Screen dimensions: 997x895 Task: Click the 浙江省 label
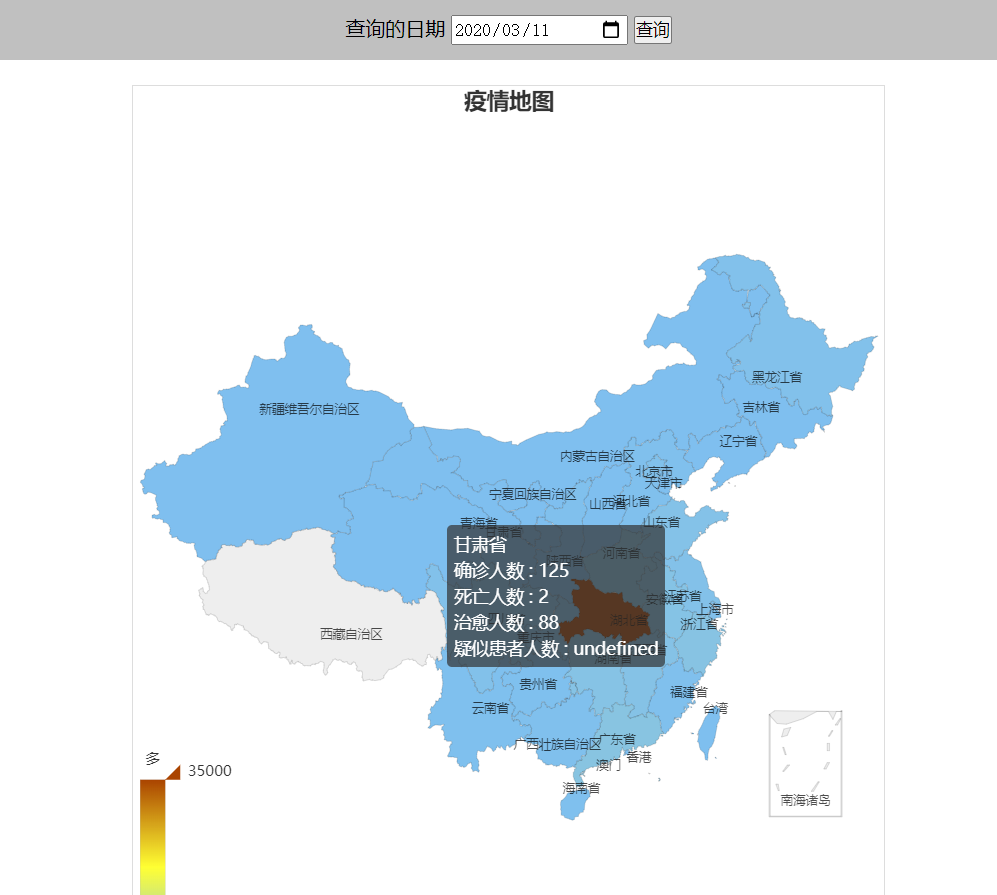click(x=699, y=624)
